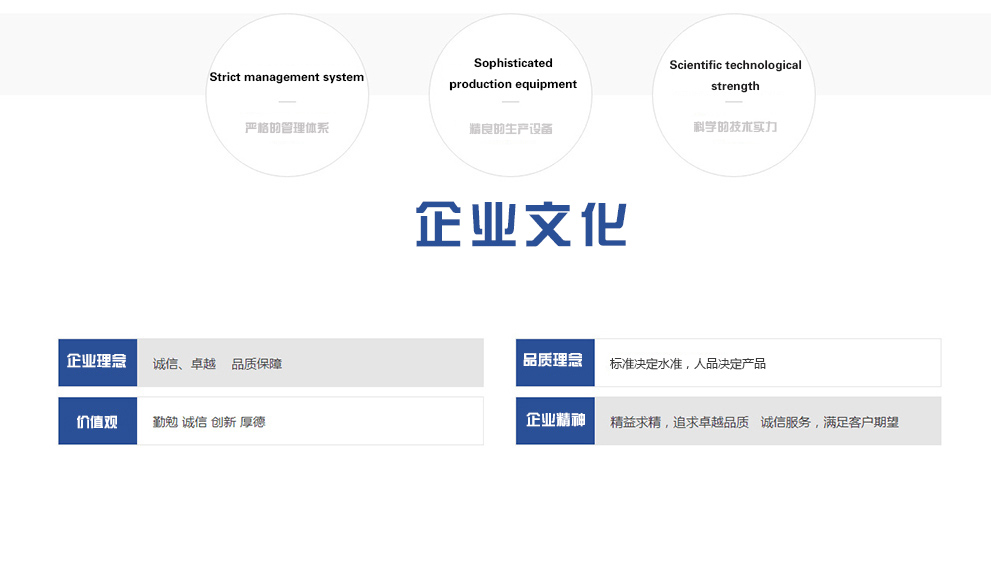Click the 精益求精，追求卓越品质 phrase
This screenshot has width=991, height=585.
point(679,422)
